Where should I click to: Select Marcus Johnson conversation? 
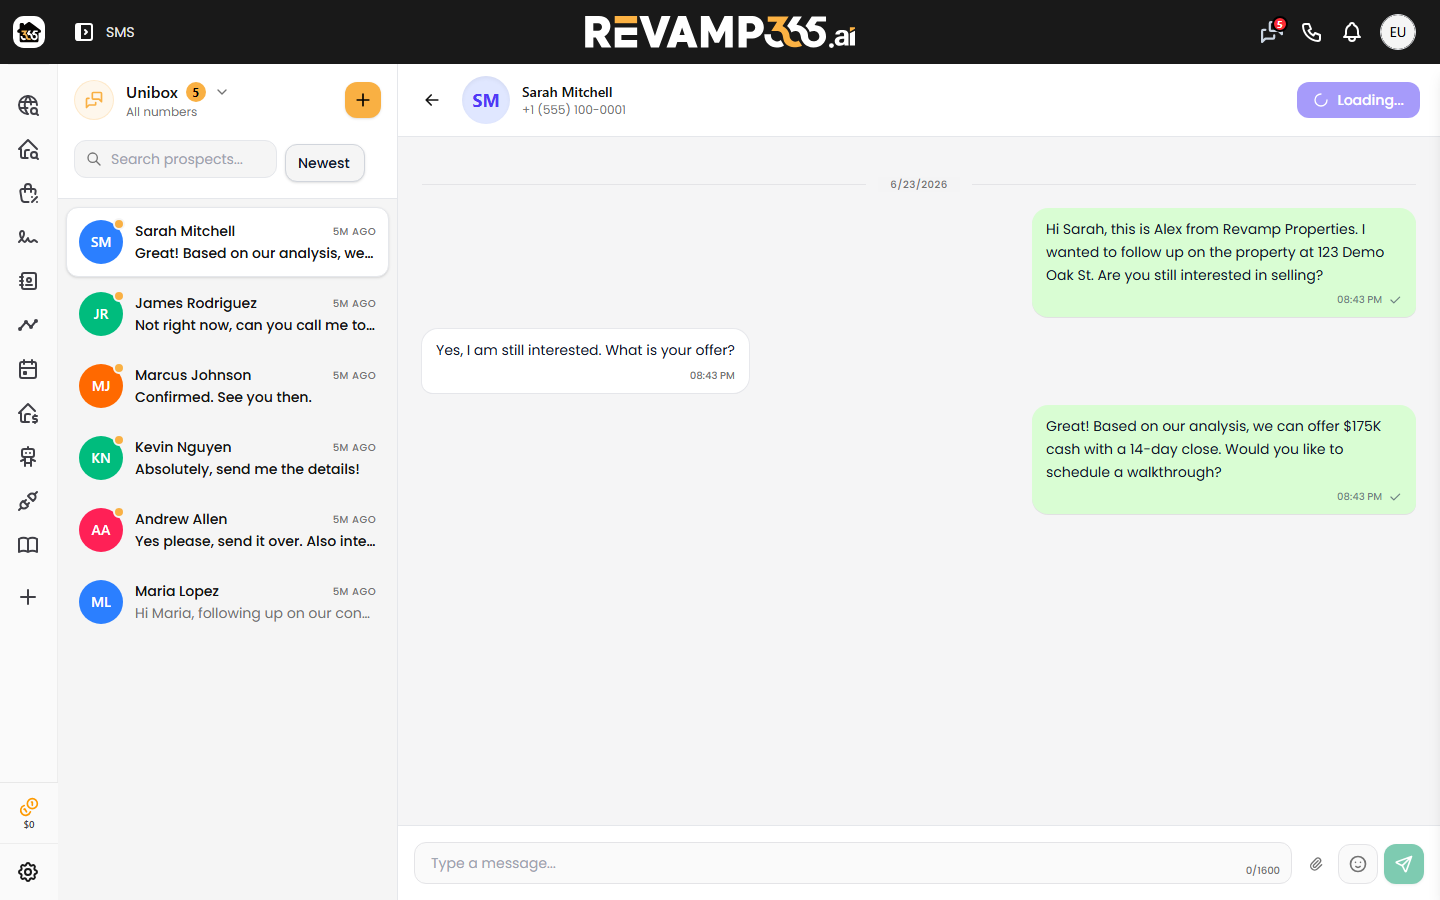[228, 386]
